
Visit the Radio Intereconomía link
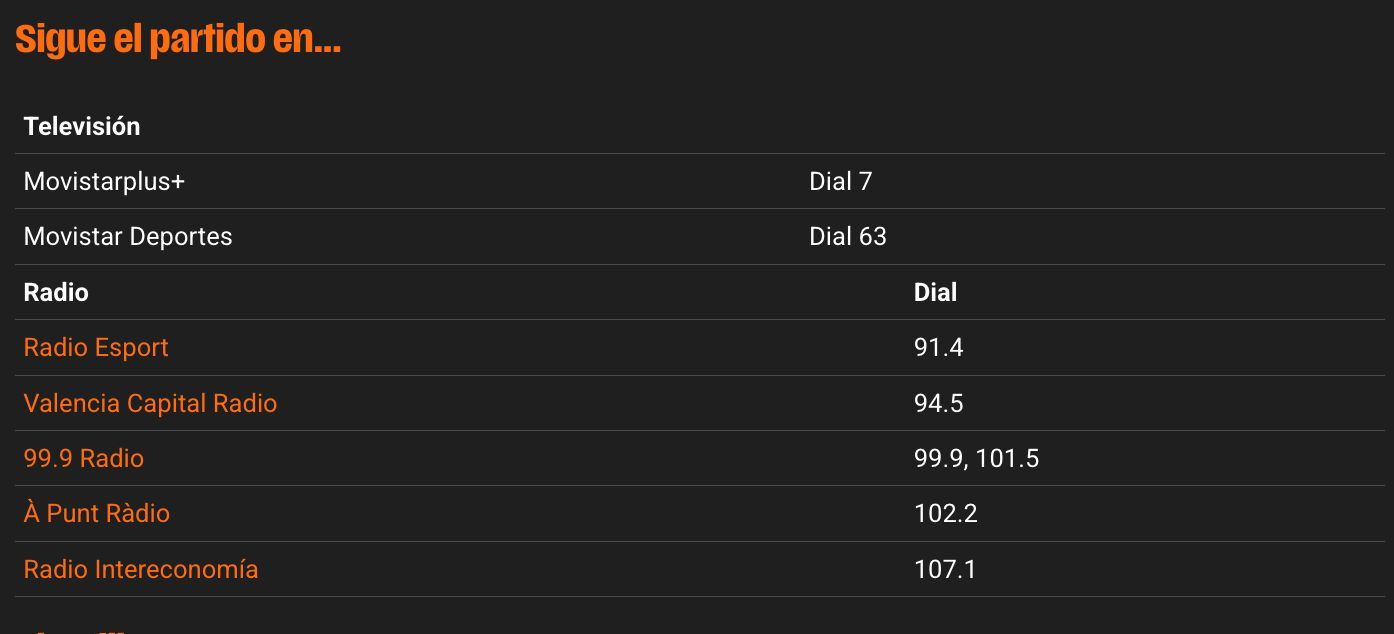[141, 570]
